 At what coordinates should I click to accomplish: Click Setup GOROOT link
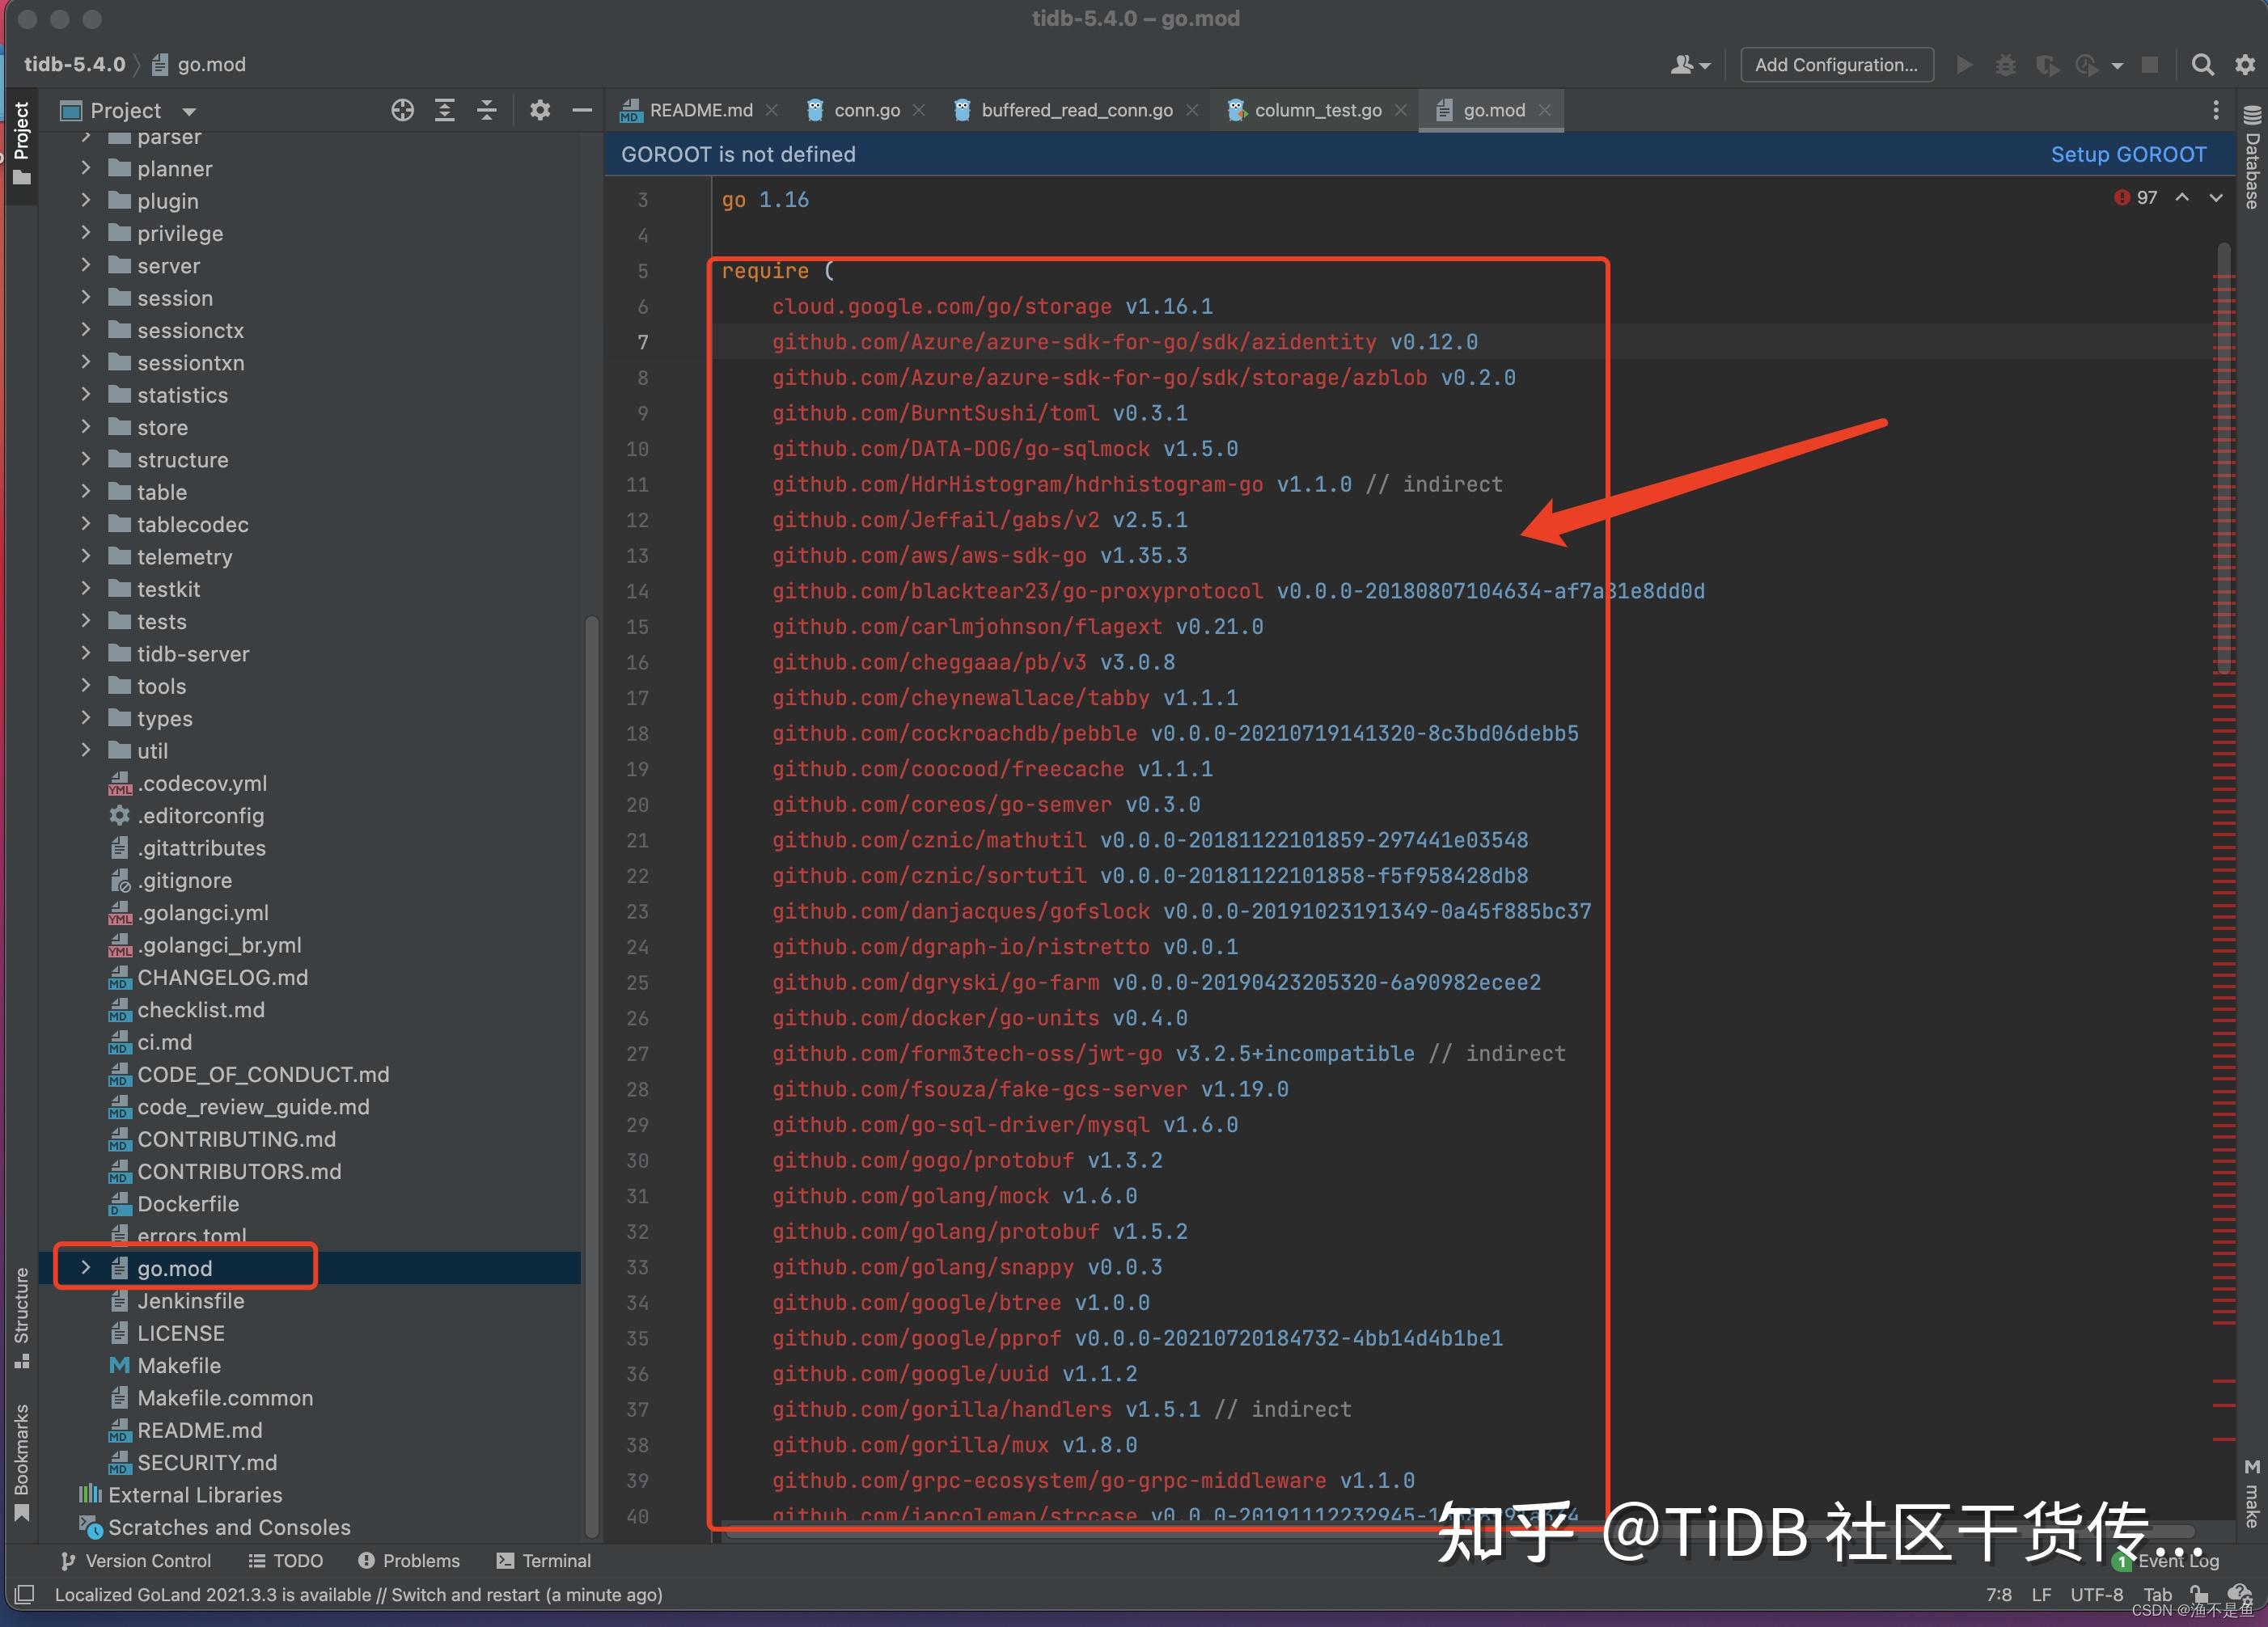2128,154
